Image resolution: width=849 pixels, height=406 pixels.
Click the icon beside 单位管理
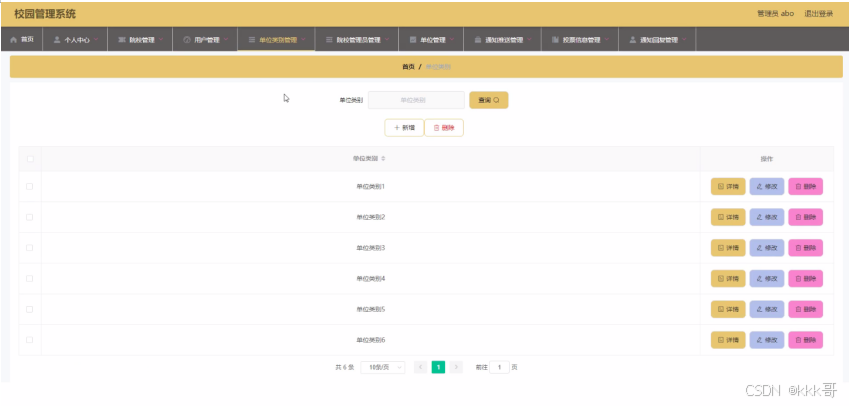pyautogui.click(x=413, y=40)
